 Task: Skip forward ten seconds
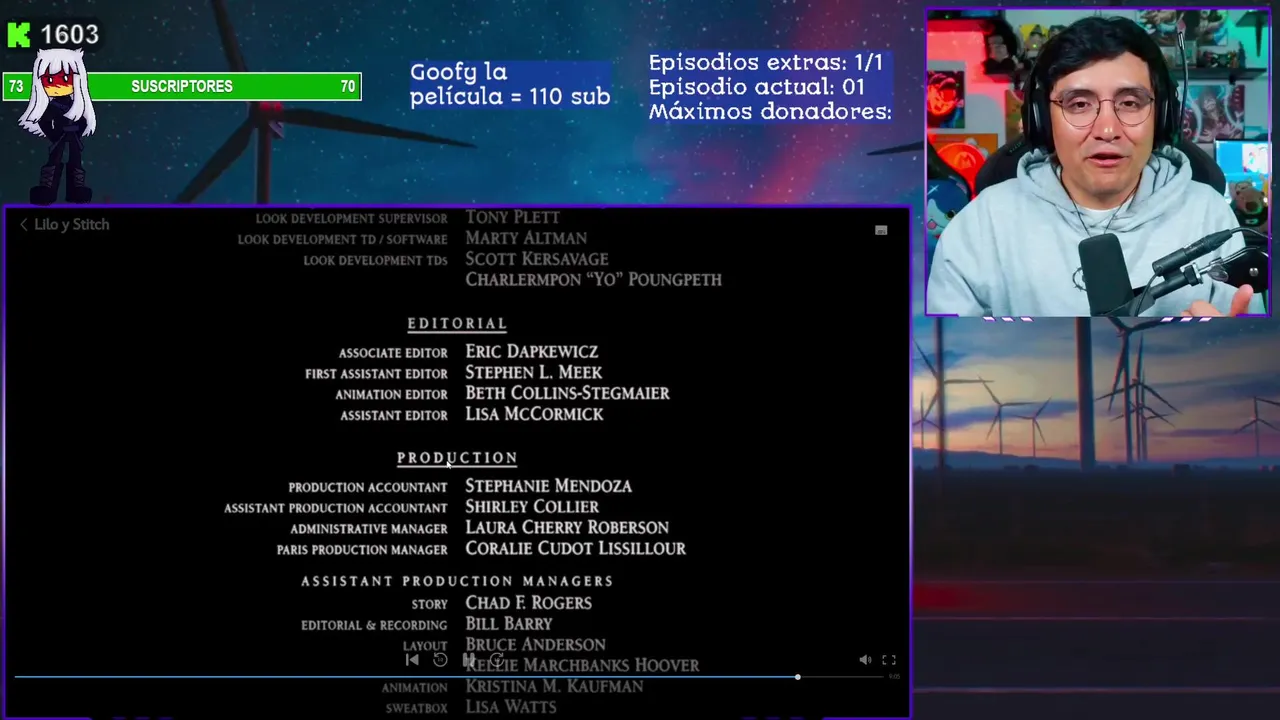(496, 660)
